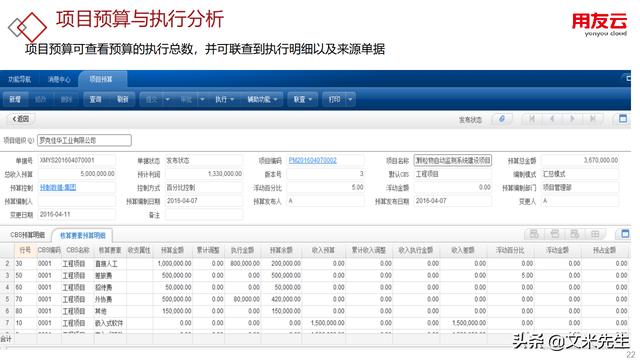The height and width of the screenshot is (360, 640).
Task: Open the attachment paperclip icon
Action: pos(502,119)
